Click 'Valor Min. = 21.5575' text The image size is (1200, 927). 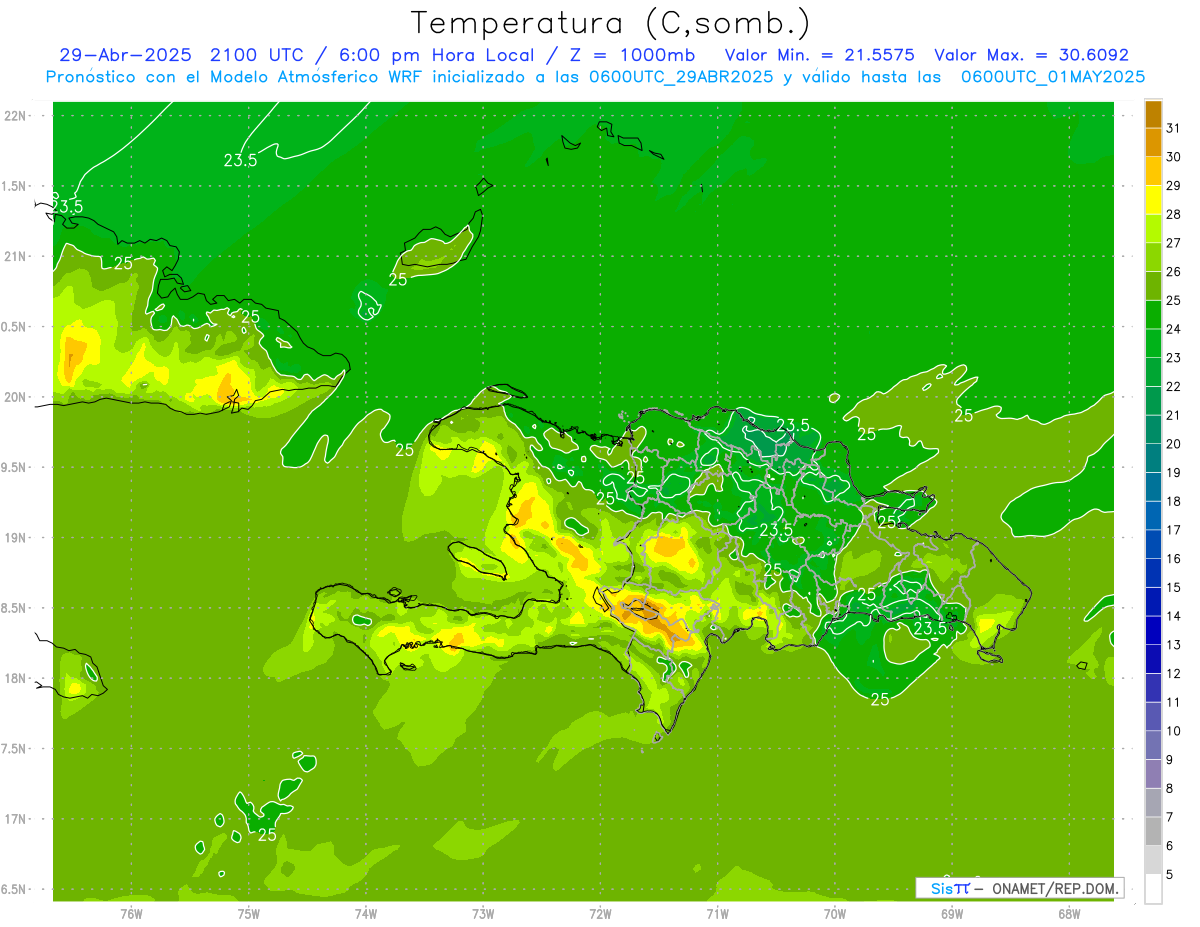[819, 55]
